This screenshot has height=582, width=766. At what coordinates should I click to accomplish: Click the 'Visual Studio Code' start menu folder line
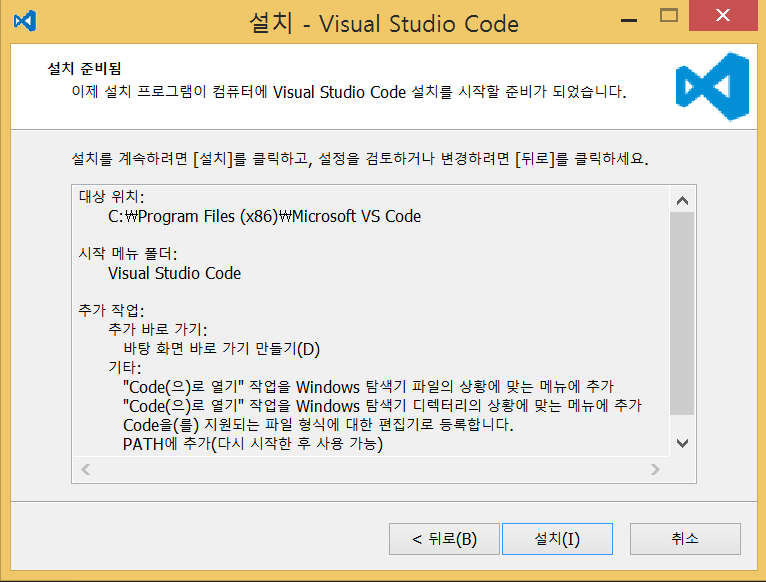tap(174, 273)
